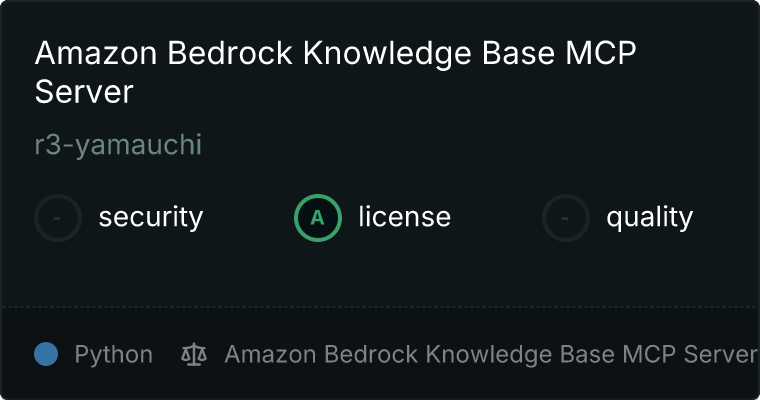Viewport: 760px width, 400px height.
Task: Select the "license" score label
Action: click(404, 217)
